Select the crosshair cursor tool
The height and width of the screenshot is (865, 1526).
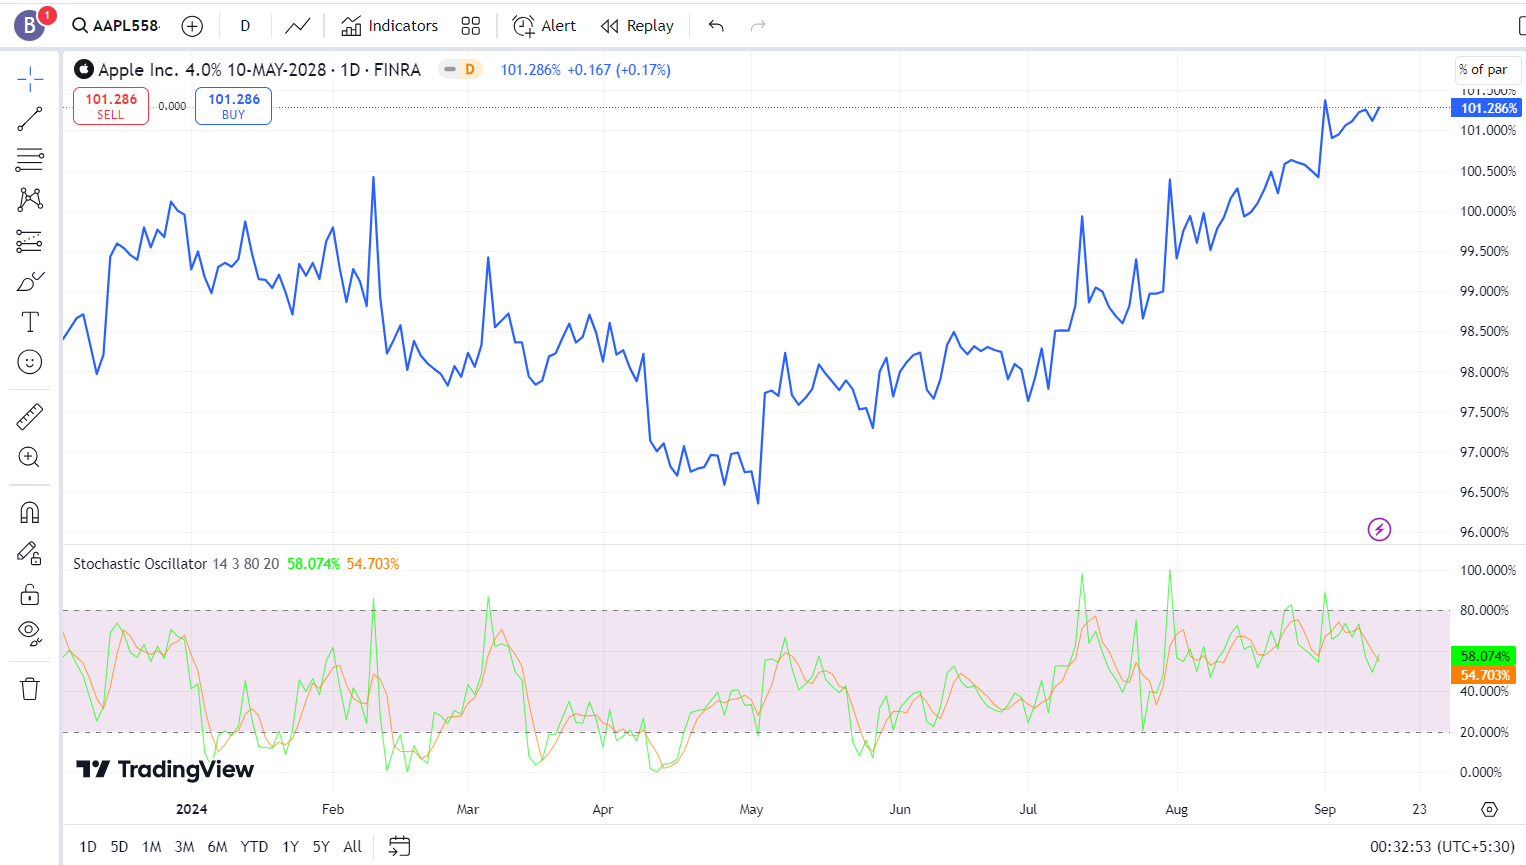pos(30,78)
